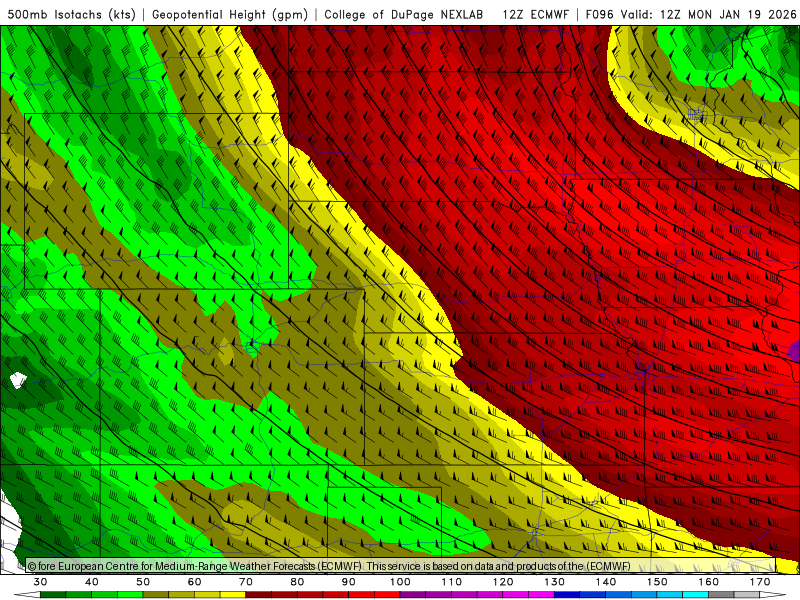
Task: Click the legend value "110"
Action: (452, 582)
